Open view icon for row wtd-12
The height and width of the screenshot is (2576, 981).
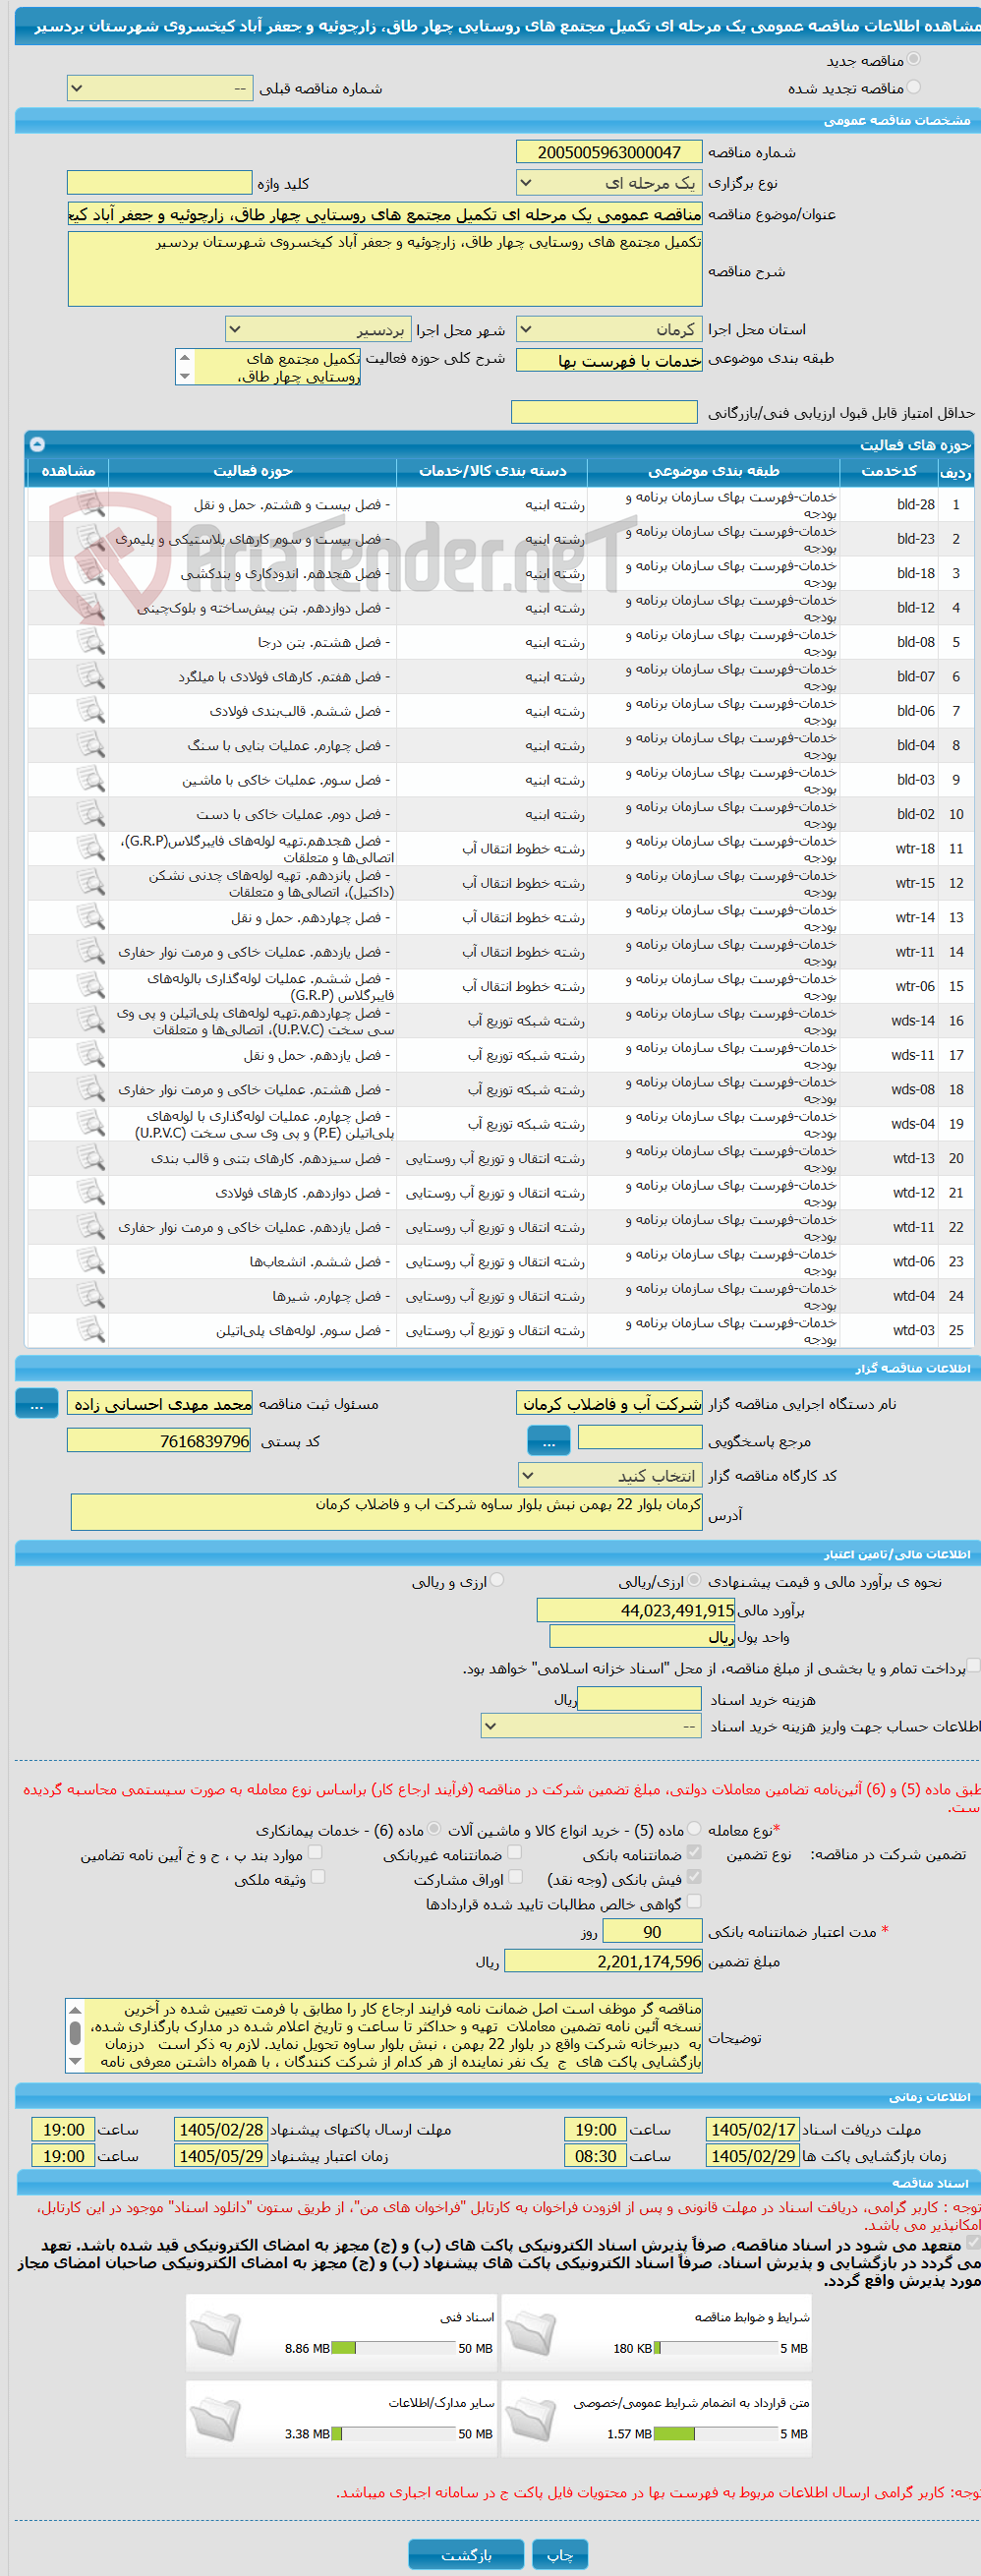91,1193
